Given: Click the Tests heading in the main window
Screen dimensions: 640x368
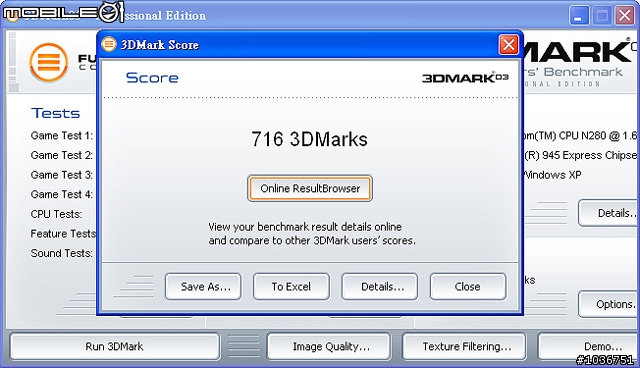Looking at the screenshot, I should coord(56,113).
